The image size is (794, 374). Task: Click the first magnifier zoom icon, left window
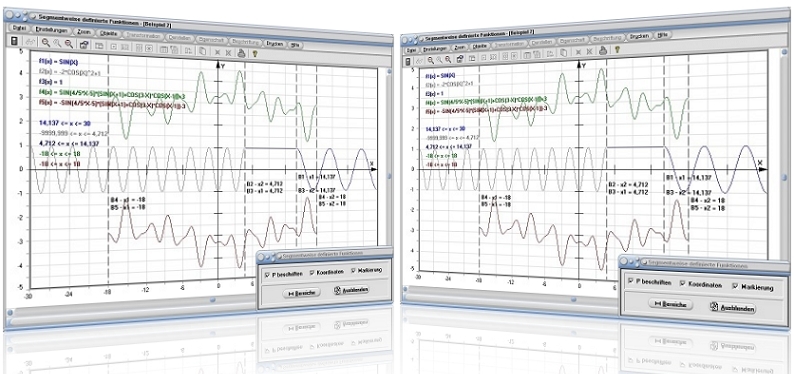[x=46, y=43]
